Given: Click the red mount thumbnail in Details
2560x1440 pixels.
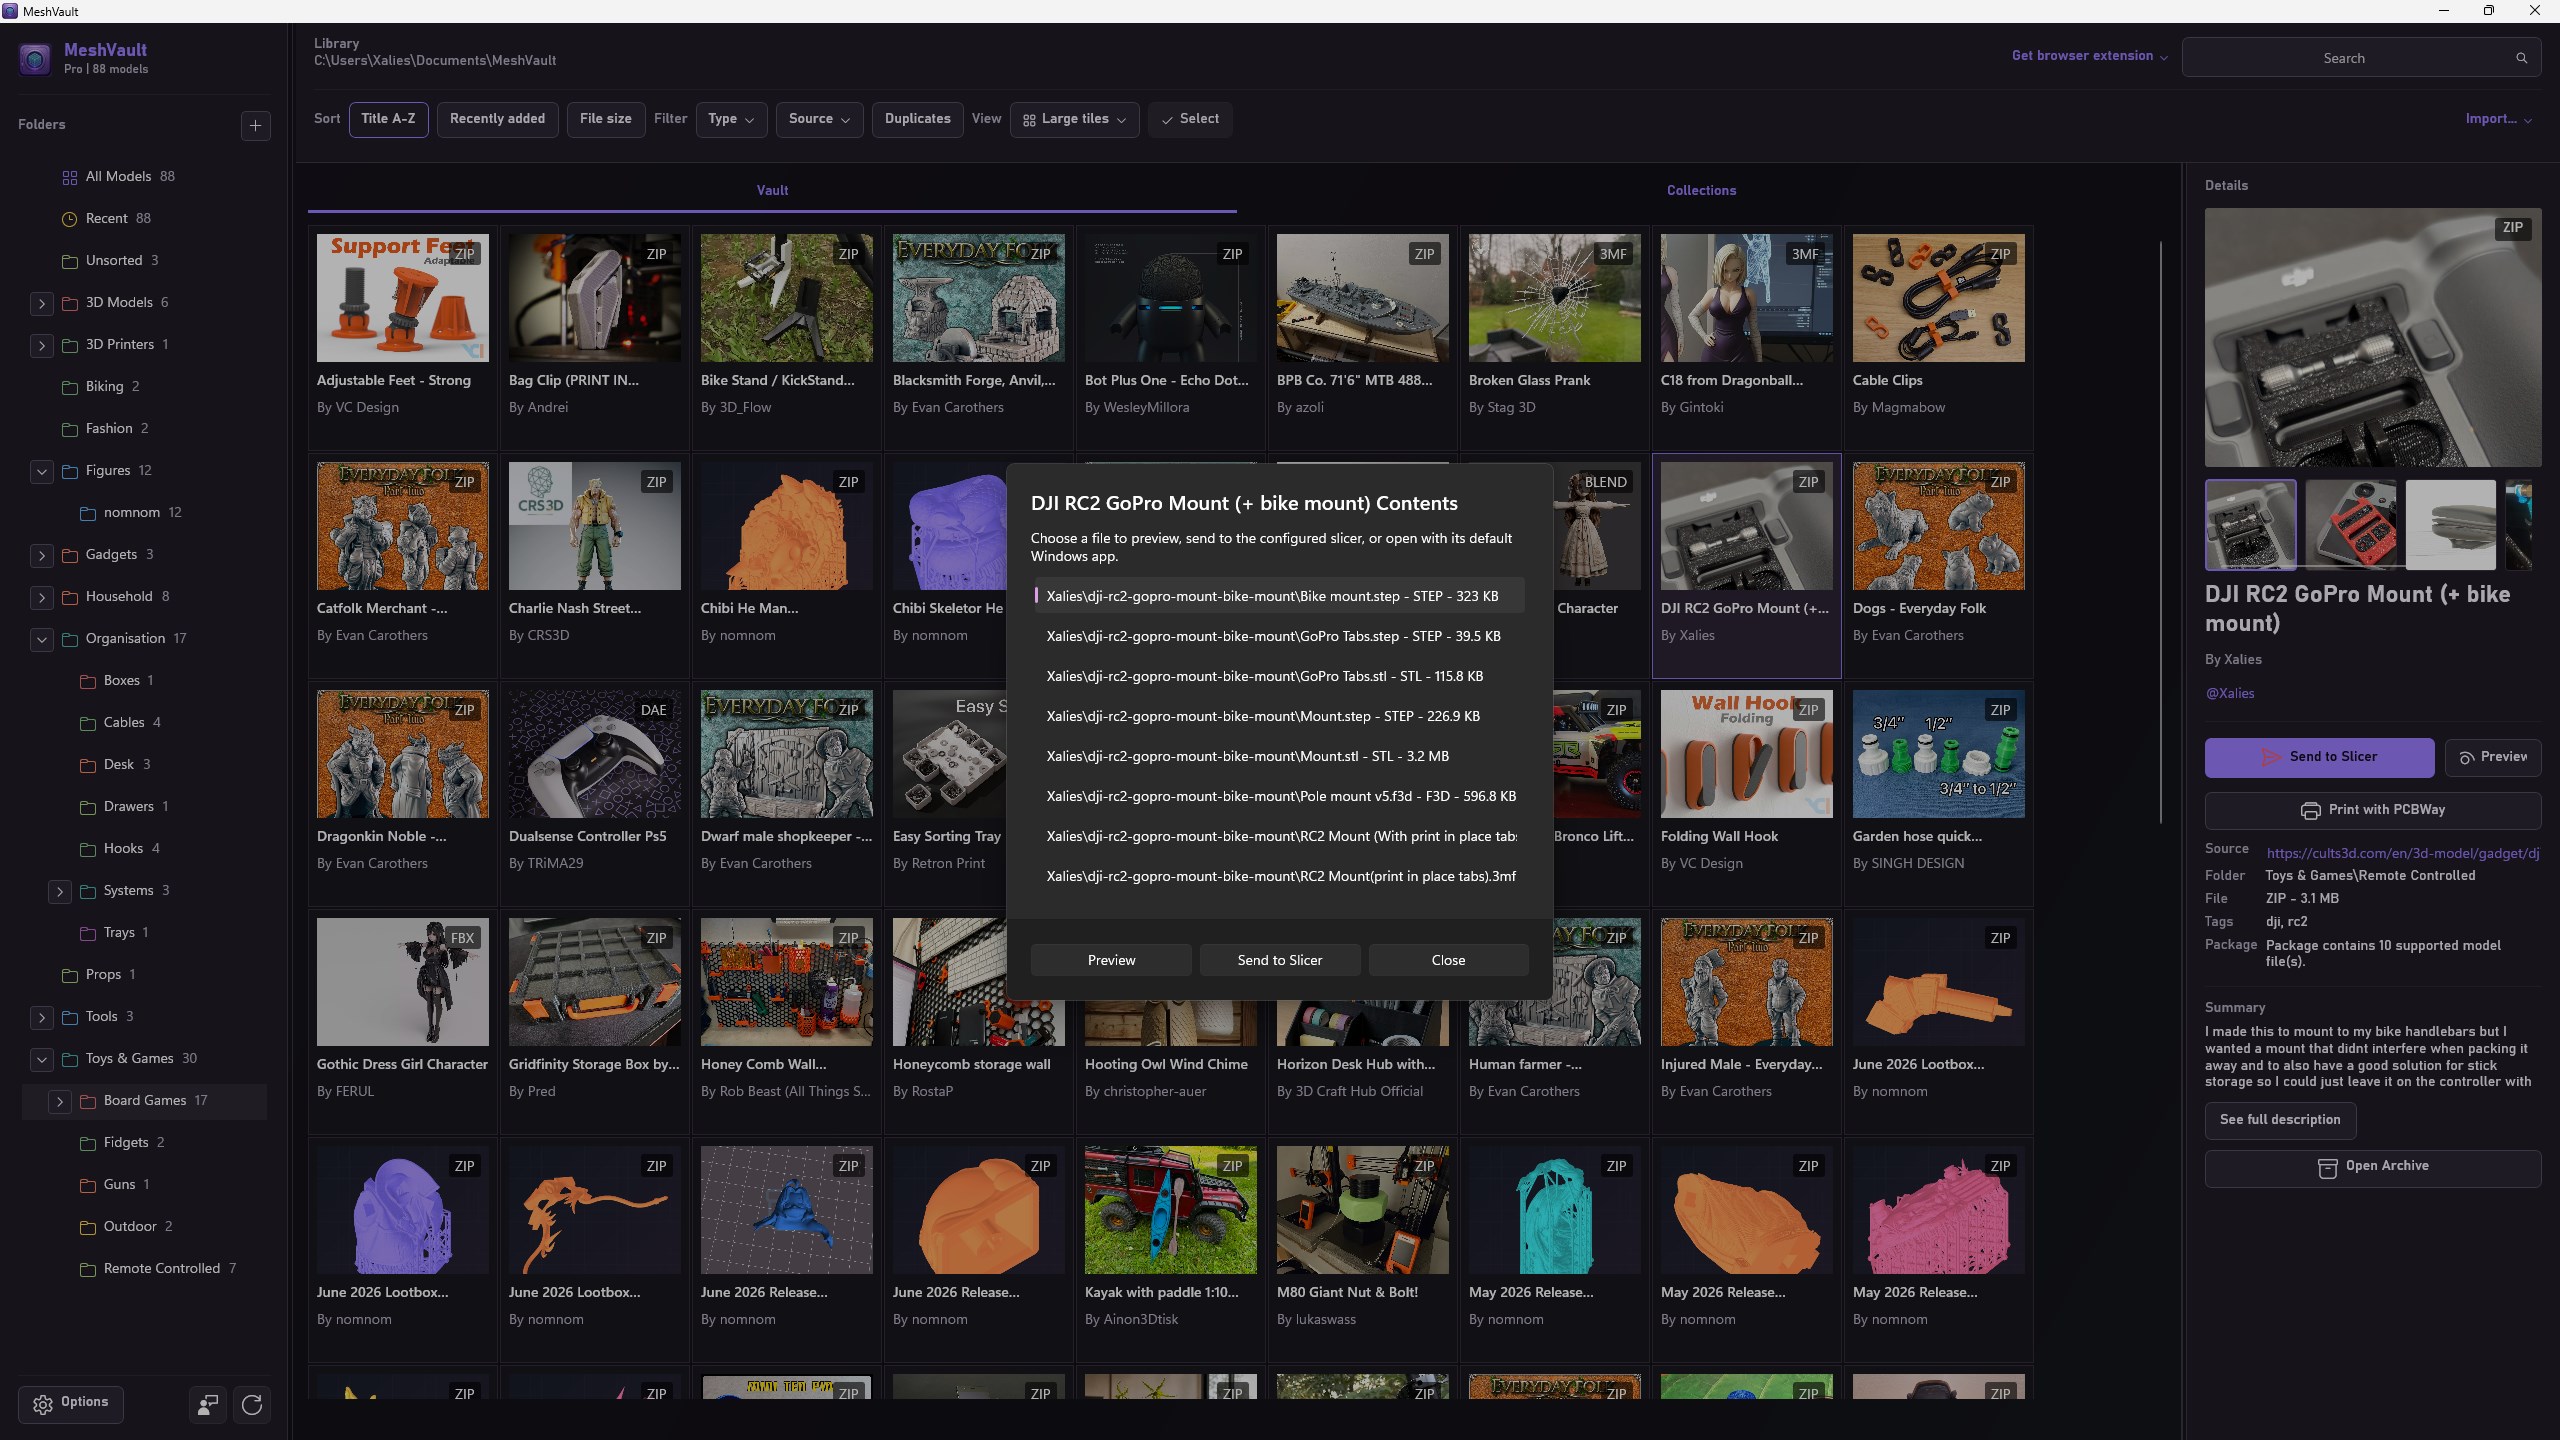Looking at the screenshot, I should (2351, 525).
